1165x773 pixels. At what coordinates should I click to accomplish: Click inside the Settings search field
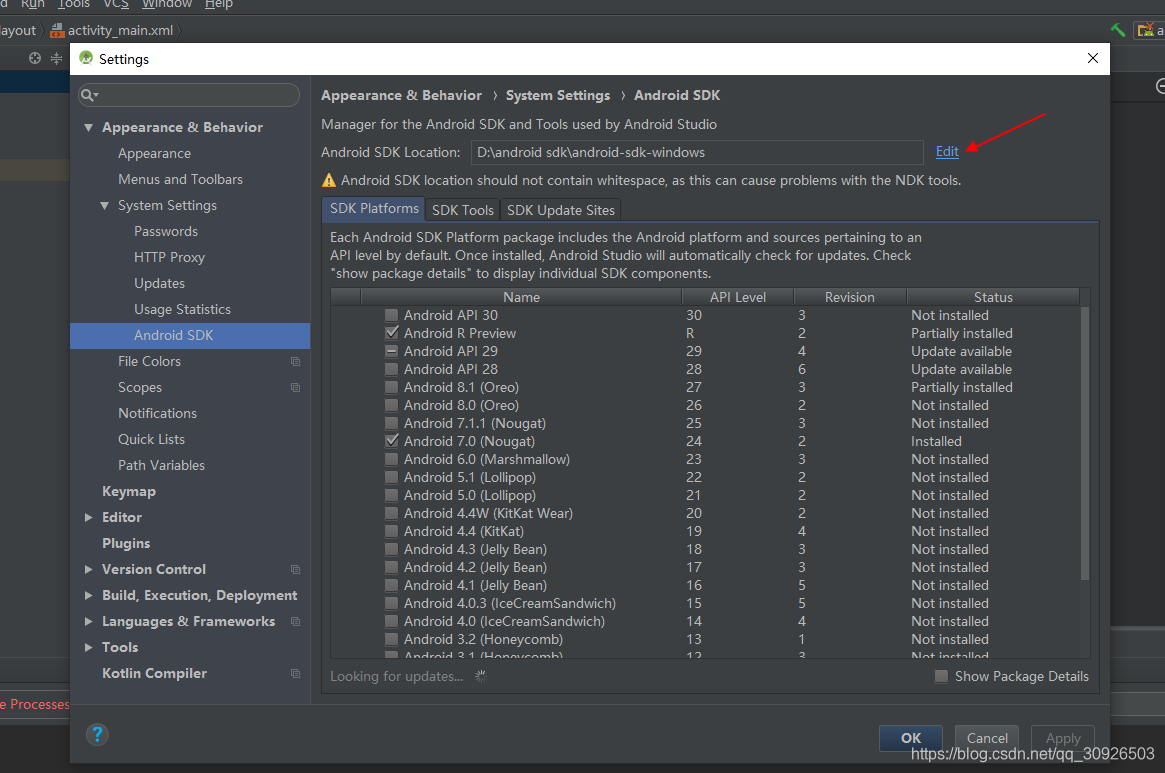pos(189,95)
